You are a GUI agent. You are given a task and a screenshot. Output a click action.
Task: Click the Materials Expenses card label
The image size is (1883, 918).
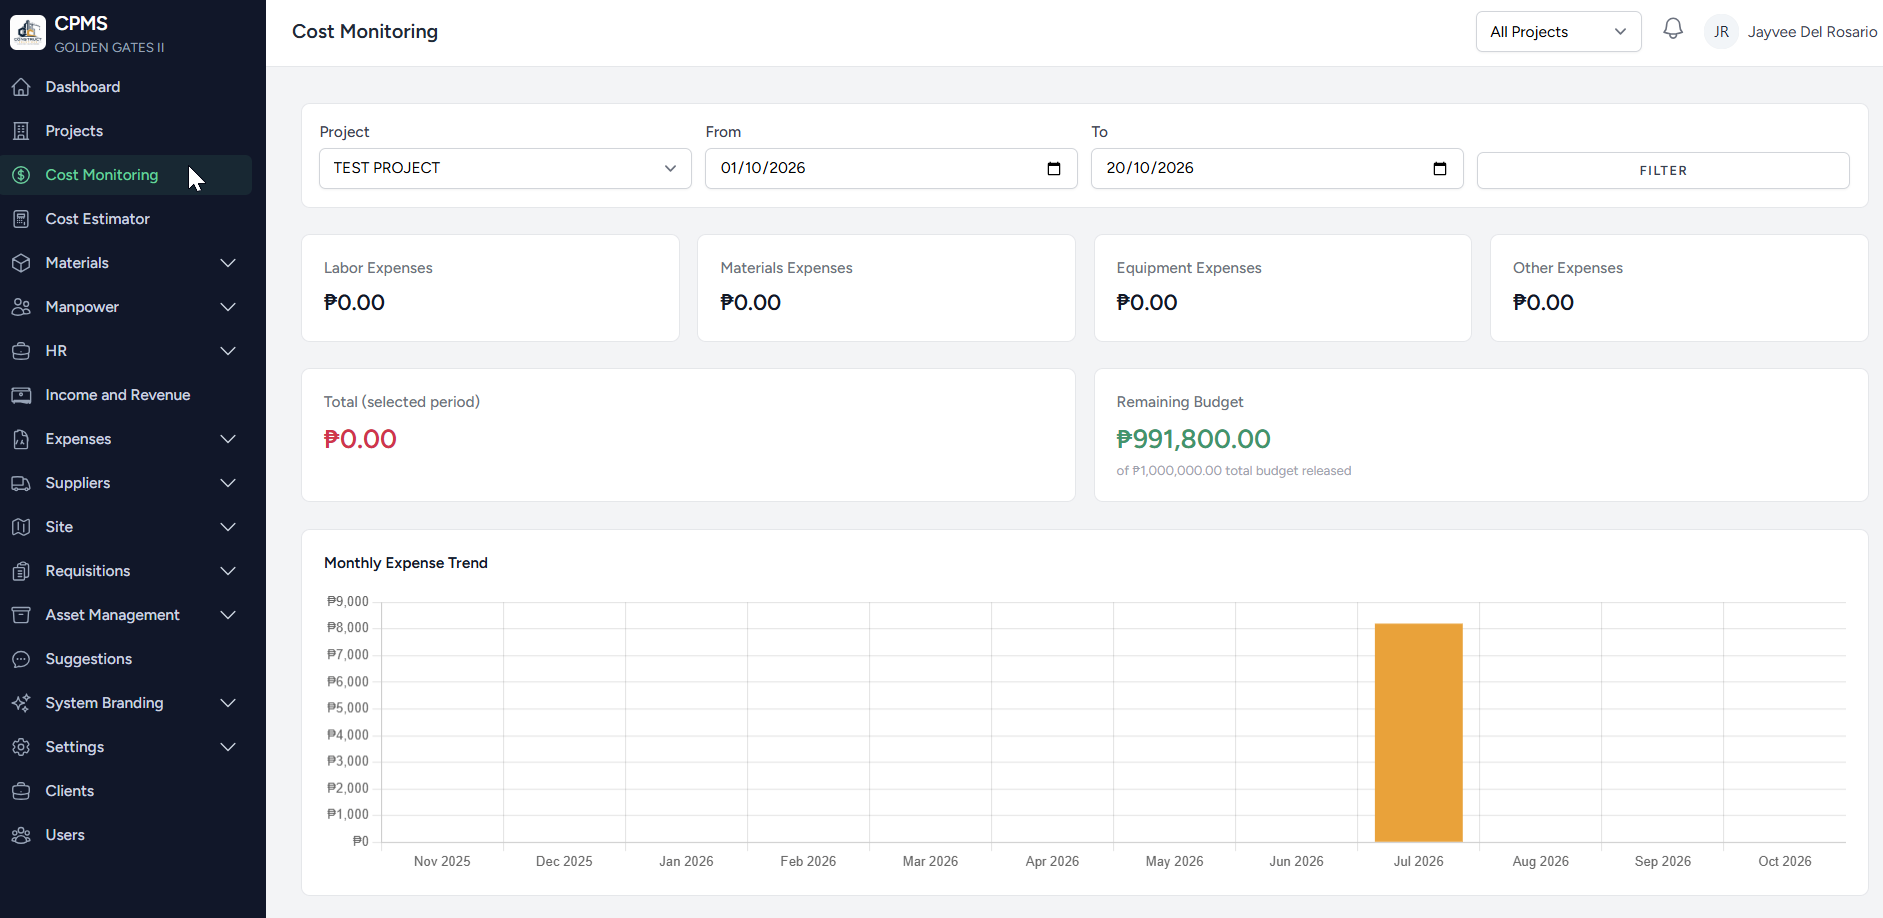[786, 268]
